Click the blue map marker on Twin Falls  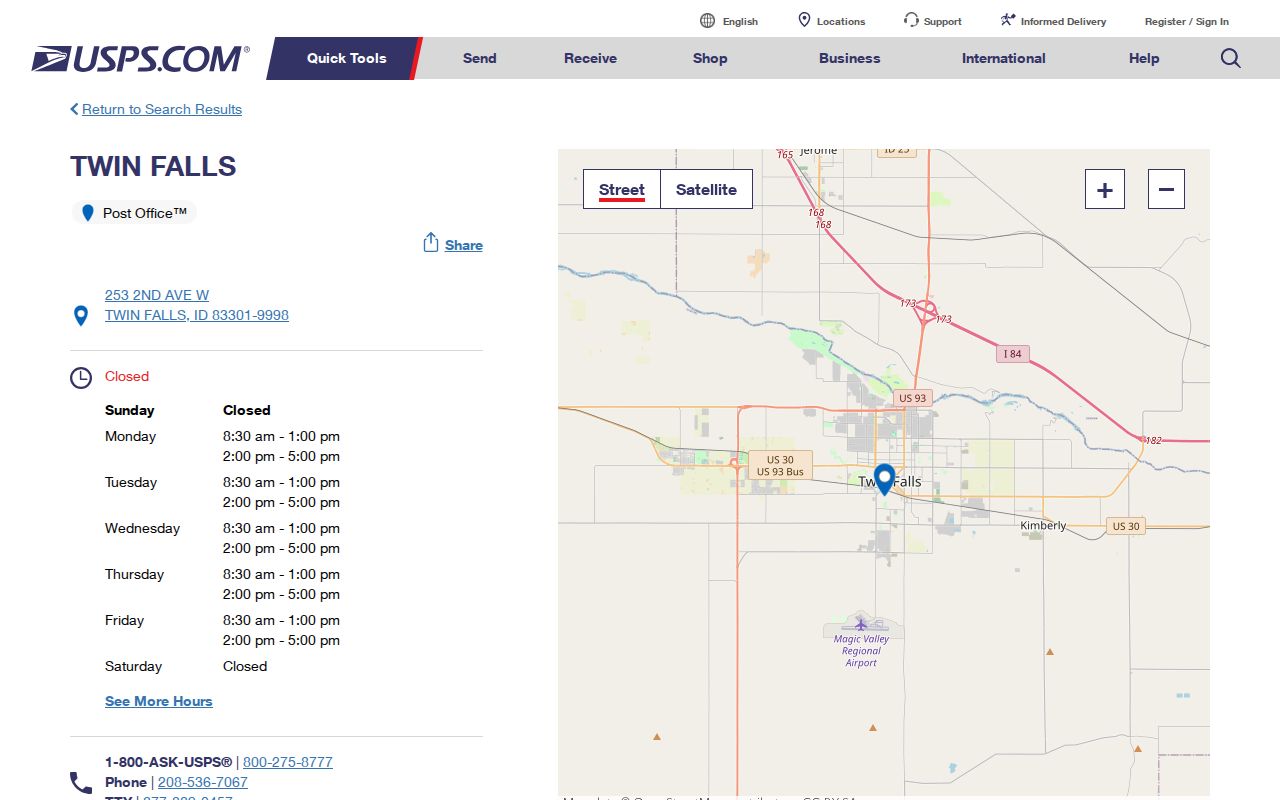point(884,479)
